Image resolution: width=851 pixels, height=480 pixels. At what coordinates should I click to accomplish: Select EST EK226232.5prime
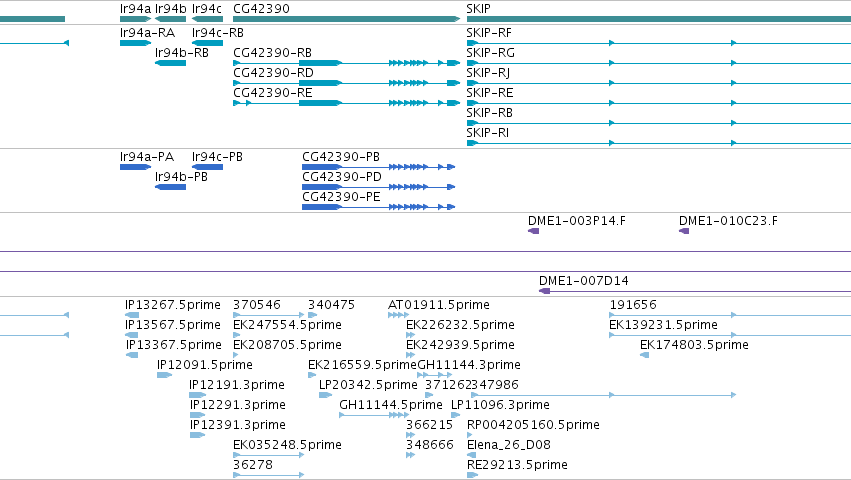410,335
